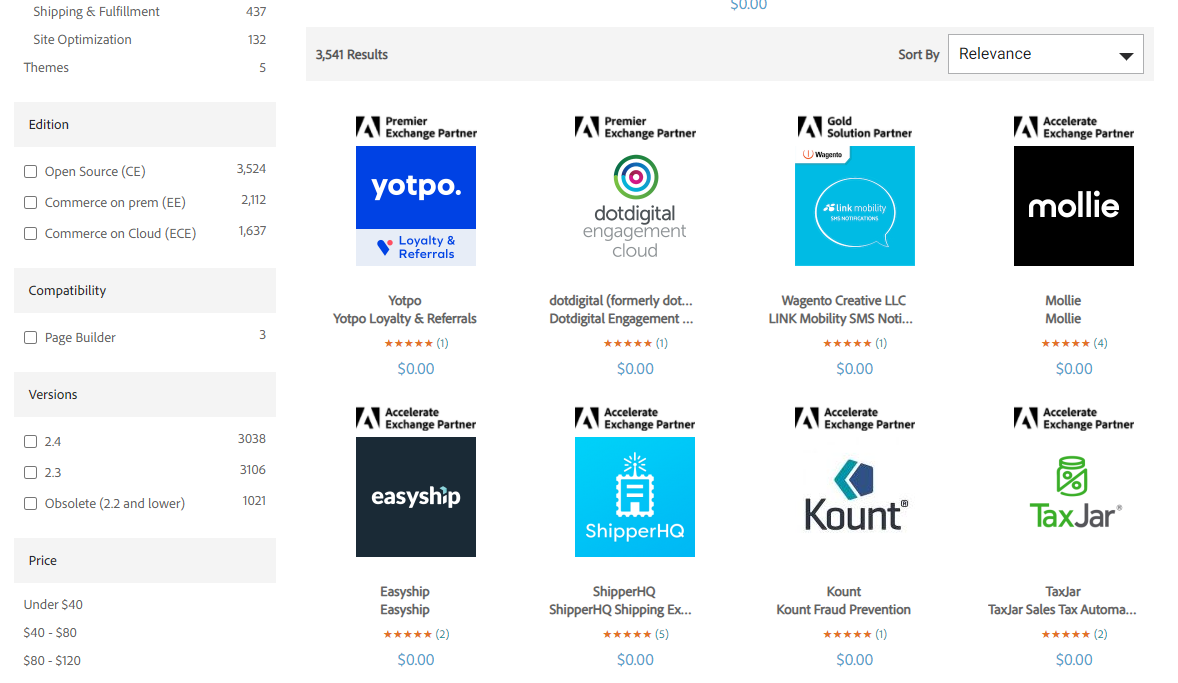Viewport: 1178px width, 683px height.
Task: Open the Easyship logo tile
Action: (x=415, y=497)
